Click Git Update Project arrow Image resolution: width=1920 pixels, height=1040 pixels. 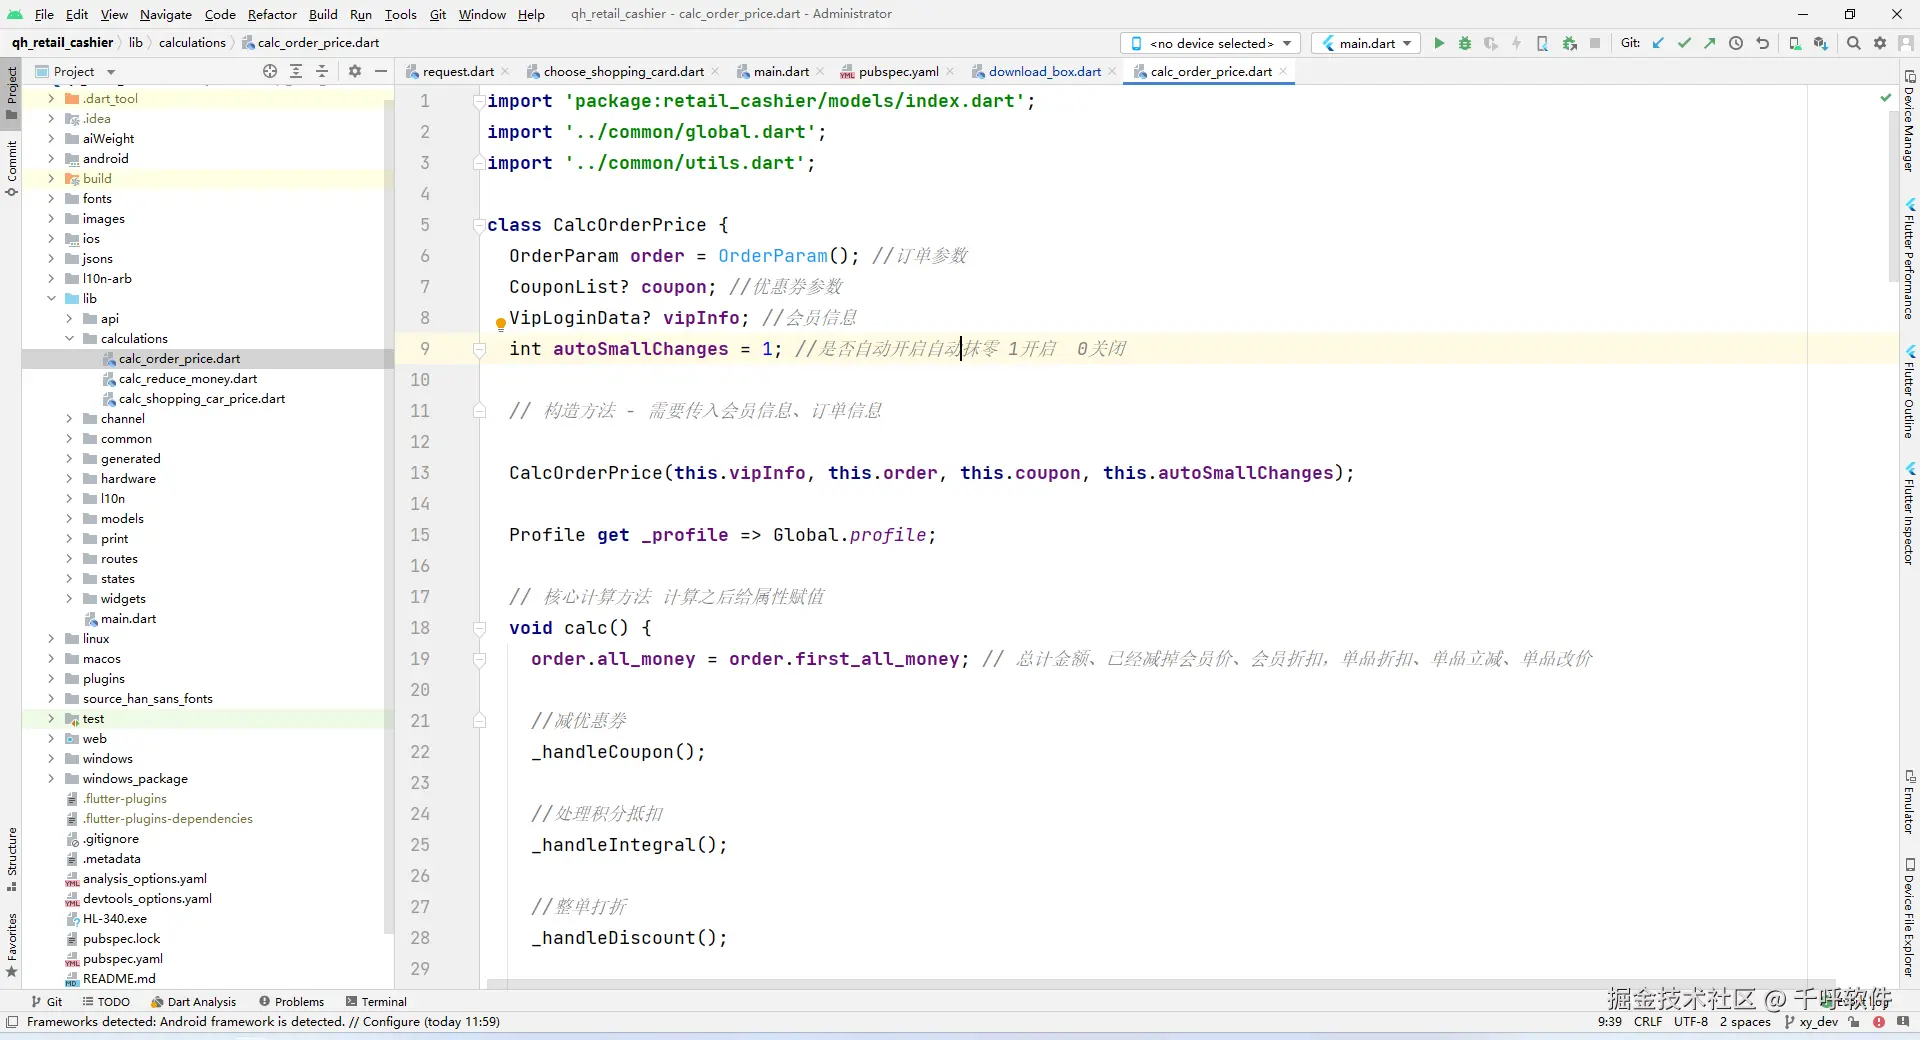coord(1658,43)
